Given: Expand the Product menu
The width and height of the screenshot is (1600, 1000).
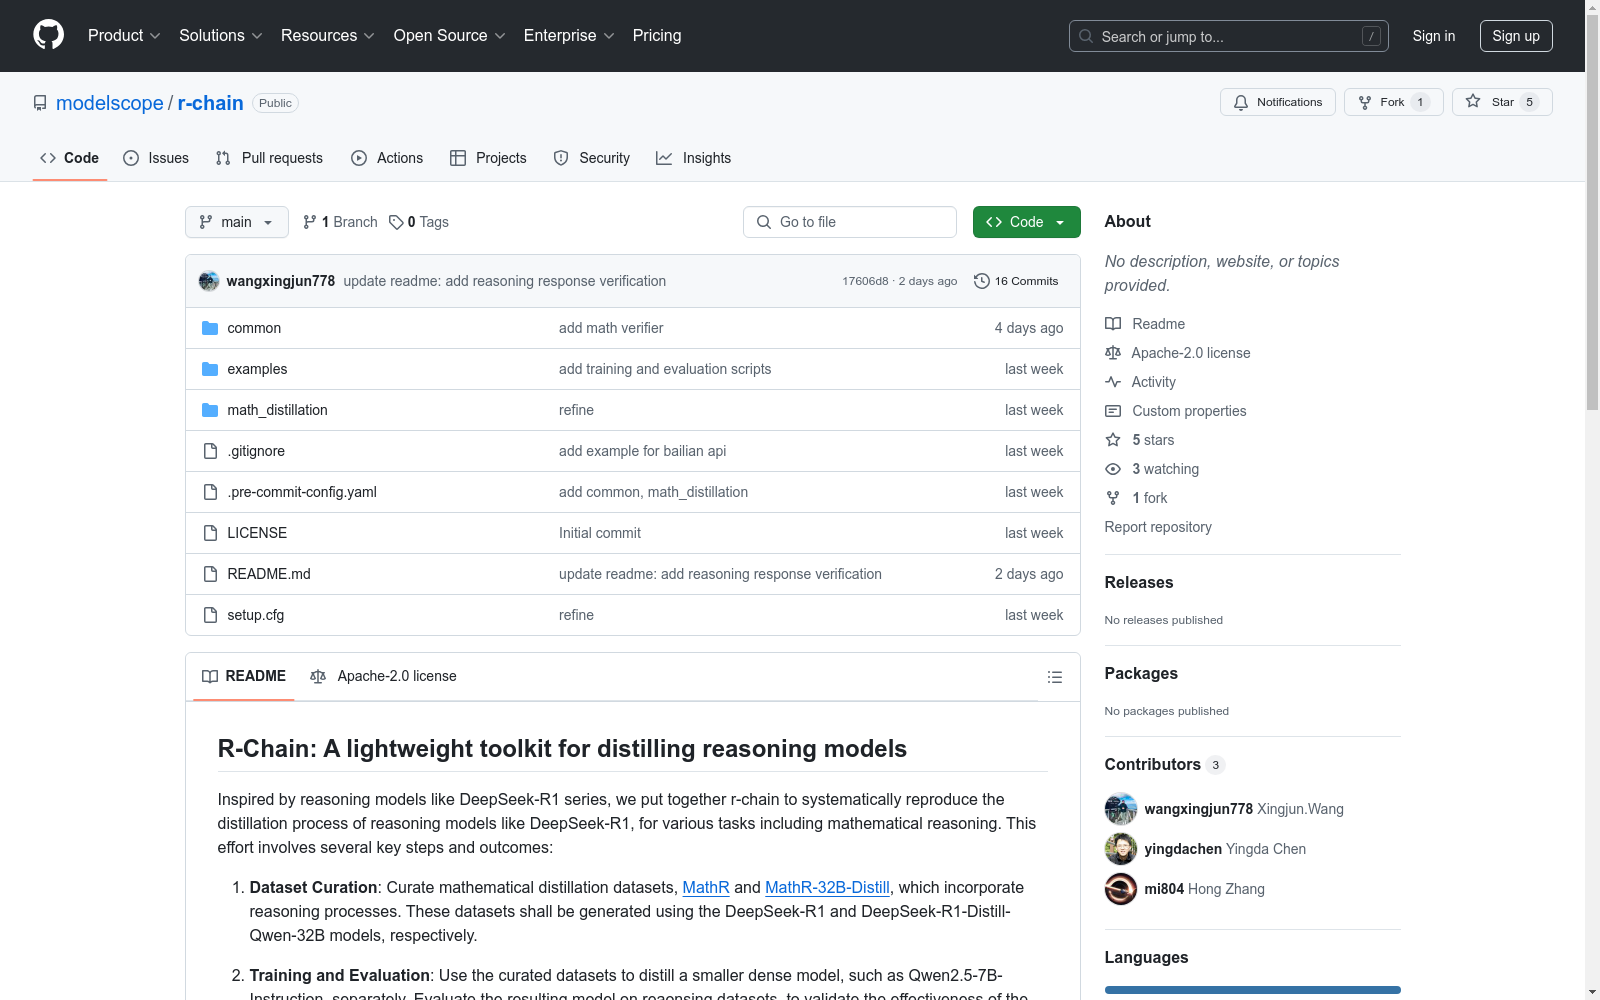Looking at the screenshot, I should pyautogui.click(x=124, y=36).
